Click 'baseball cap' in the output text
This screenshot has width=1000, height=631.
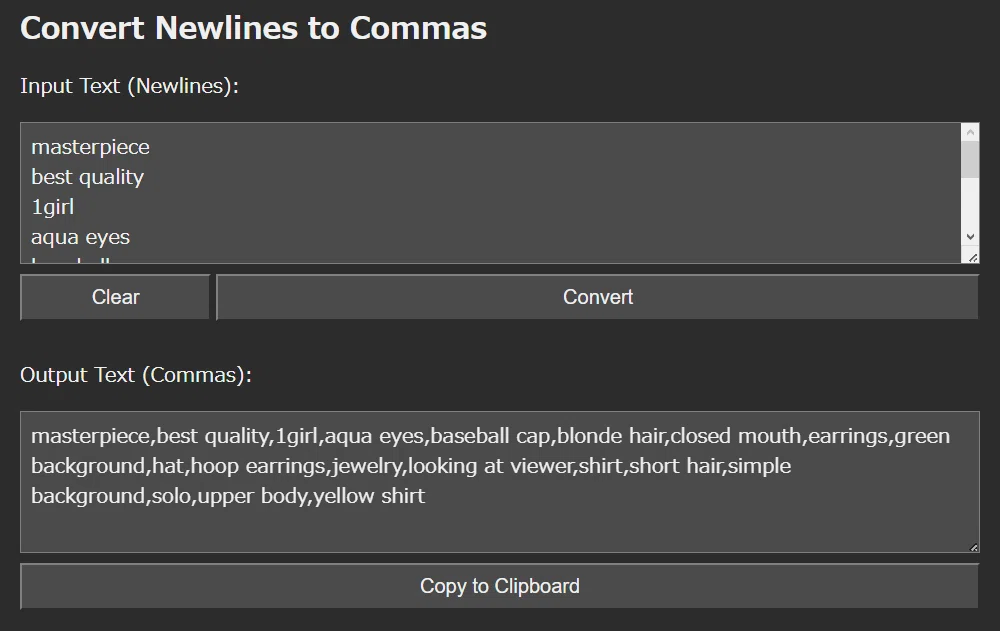(490, 436)
